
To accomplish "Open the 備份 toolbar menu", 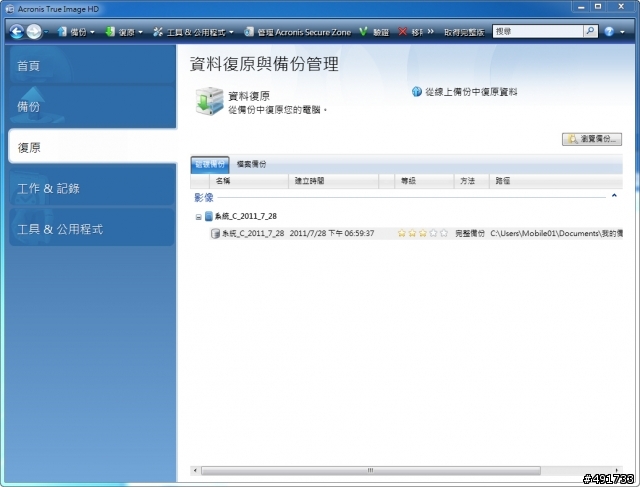I will 76,32.
